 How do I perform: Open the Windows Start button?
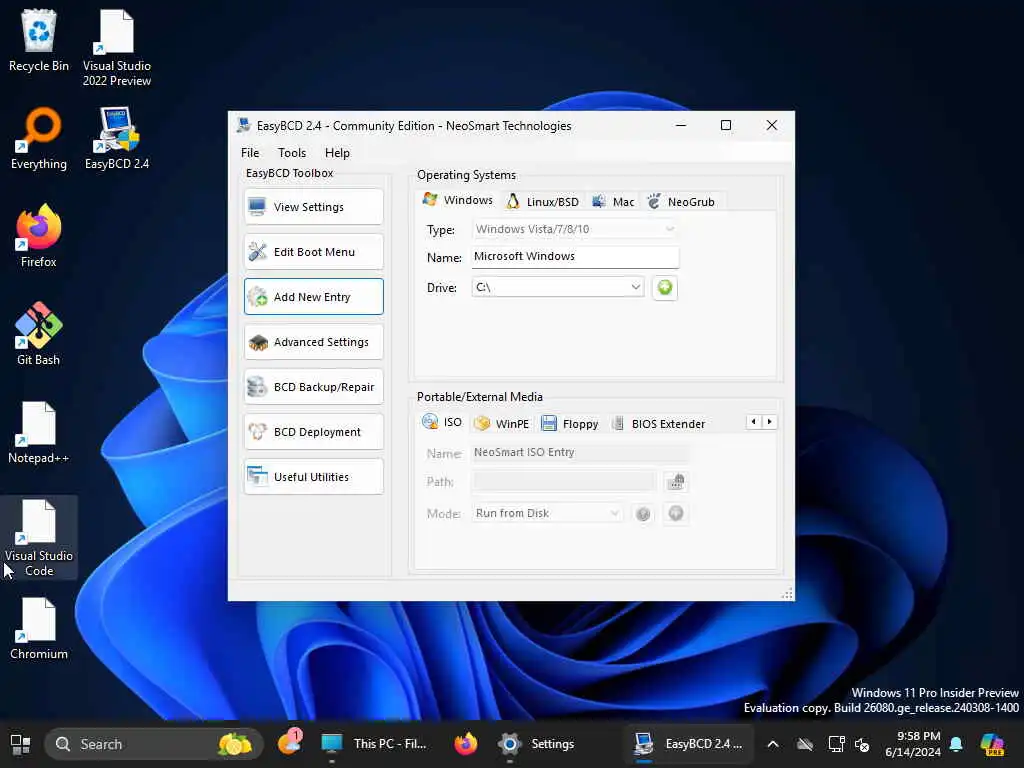point(20,744)
